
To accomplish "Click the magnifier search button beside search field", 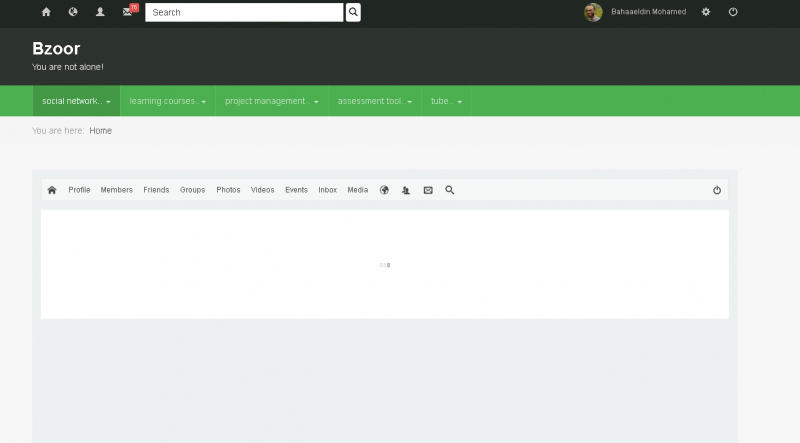I will click(x=353, y=12).
